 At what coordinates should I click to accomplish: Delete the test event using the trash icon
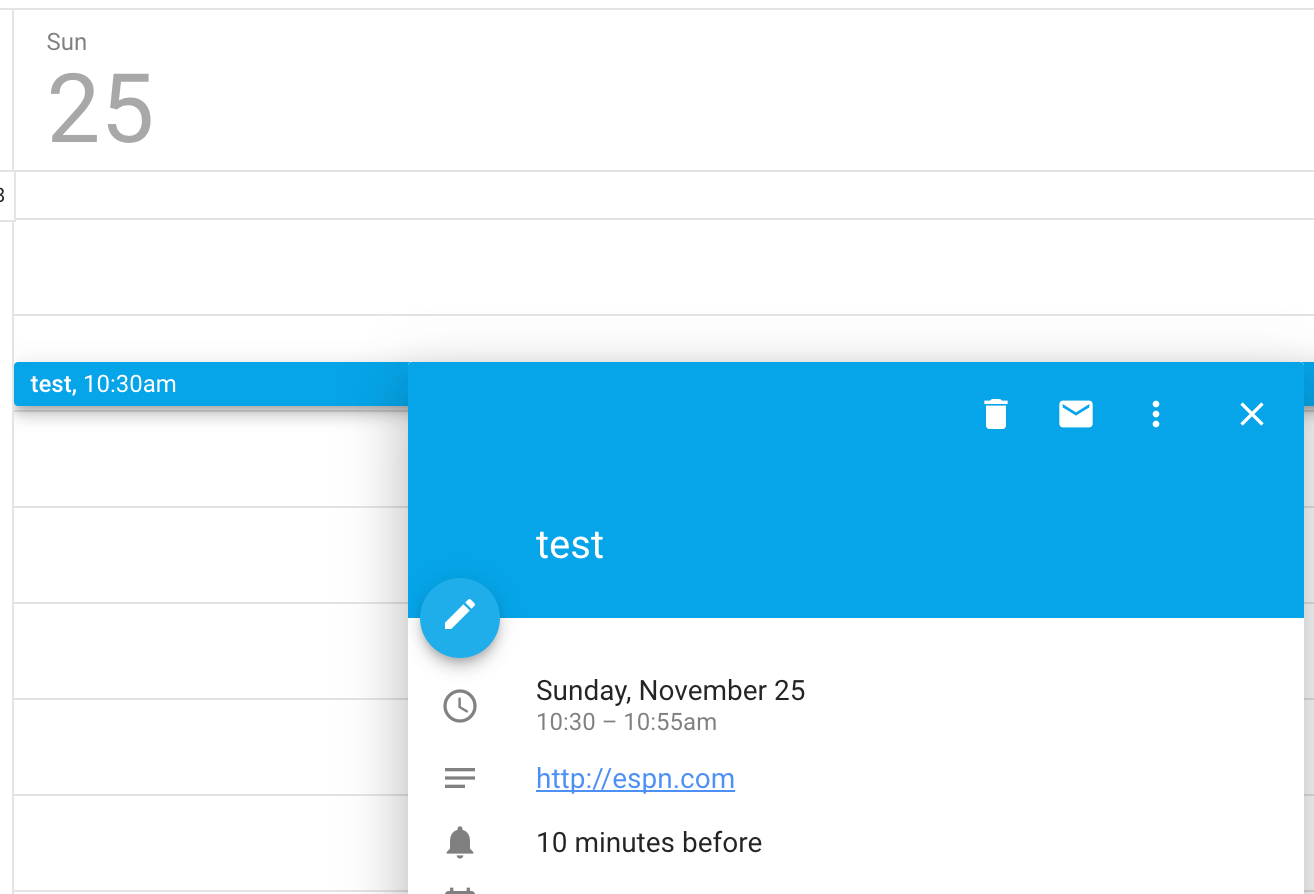995,413
